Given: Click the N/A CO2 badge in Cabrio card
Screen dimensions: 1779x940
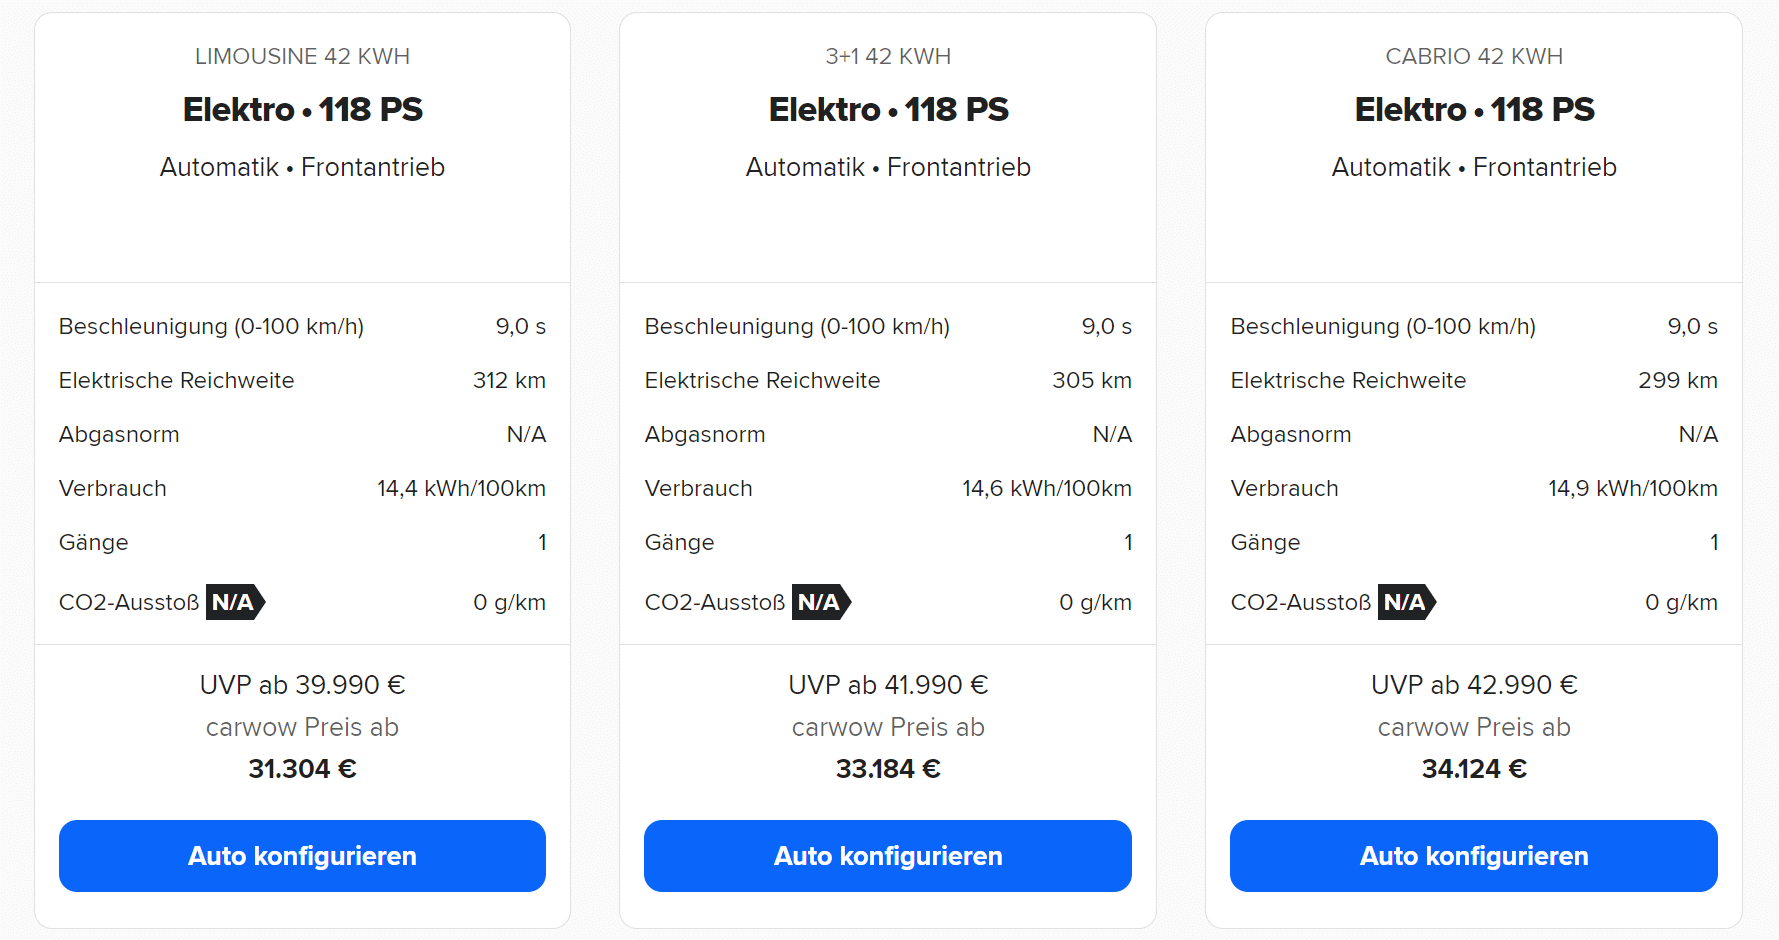Looking at the screenshot, I should pyautogui.click(x=1407, y=602).
